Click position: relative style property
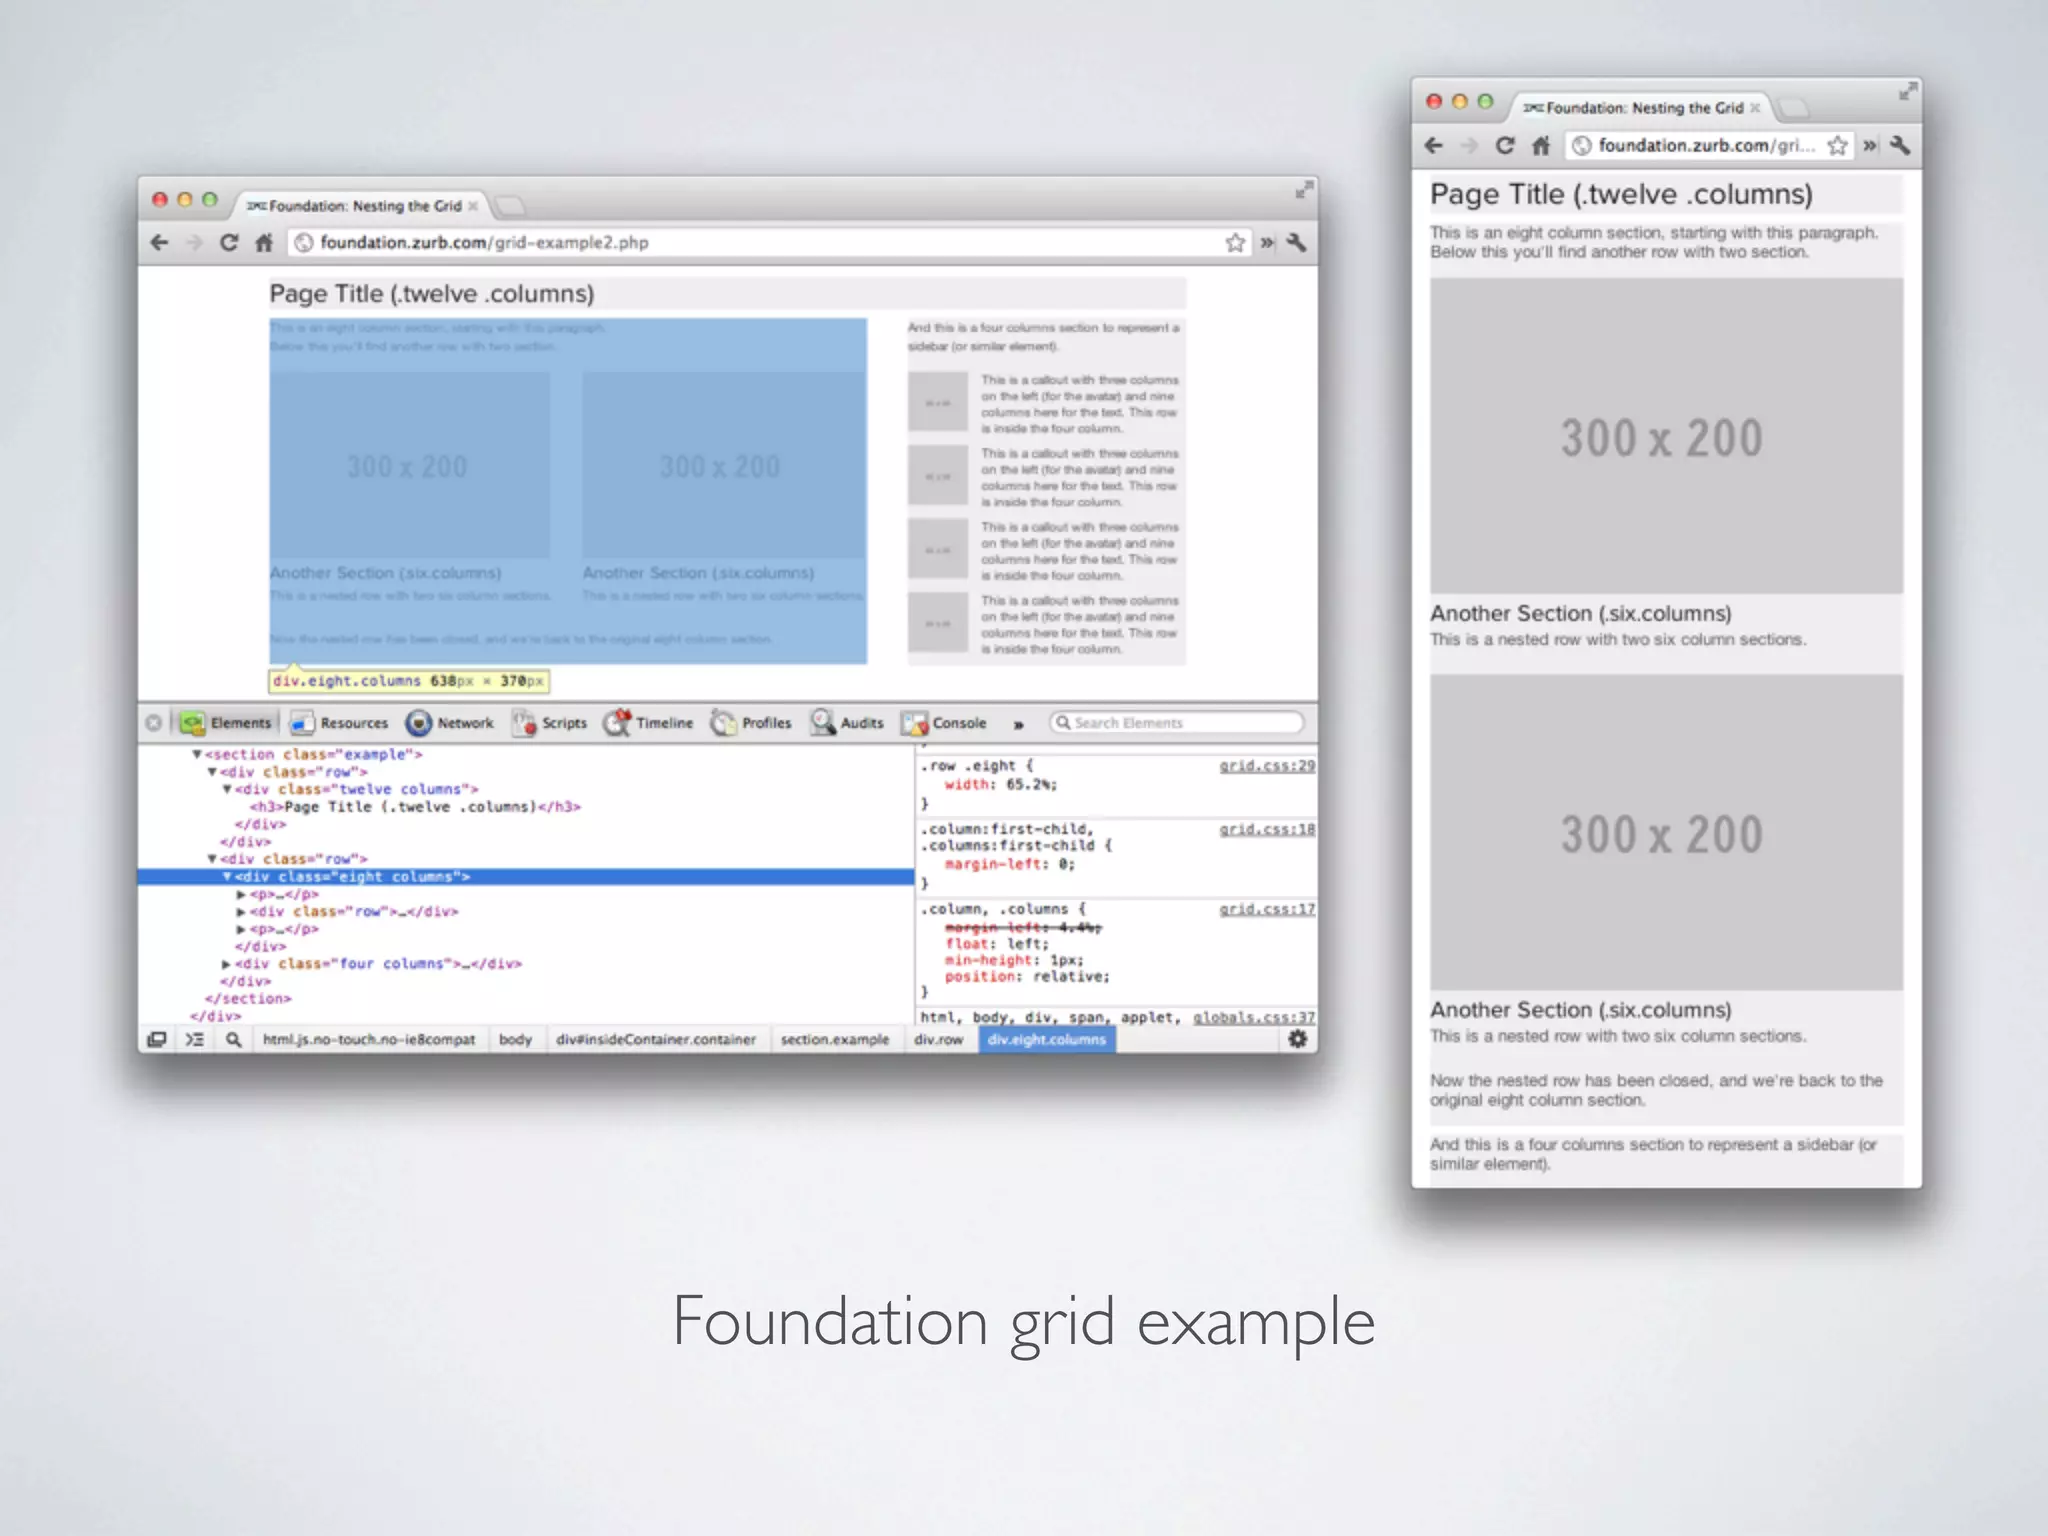Image resolution: width=2048 pixels, height=1536 pixels. coord(1027,977)
